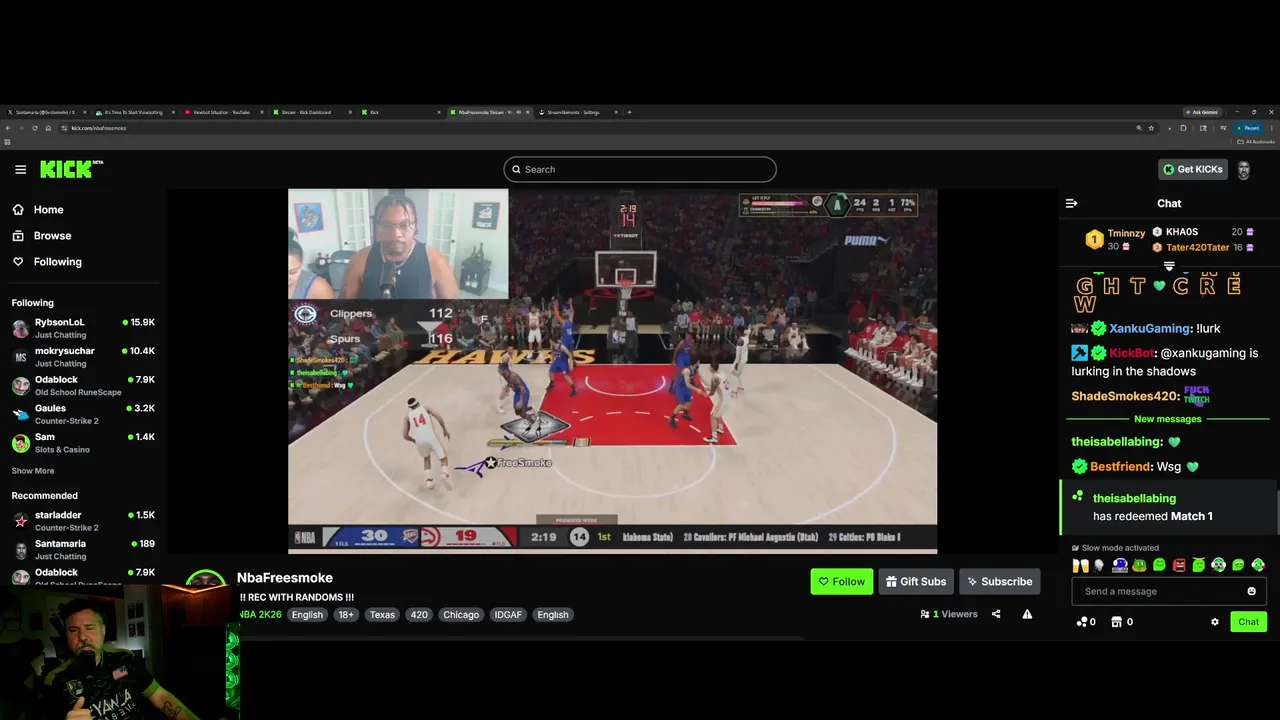This screenshot has height=720, width=1280.
Task: Open Sam Slots & Casino channel
Action: click(83, 443)
